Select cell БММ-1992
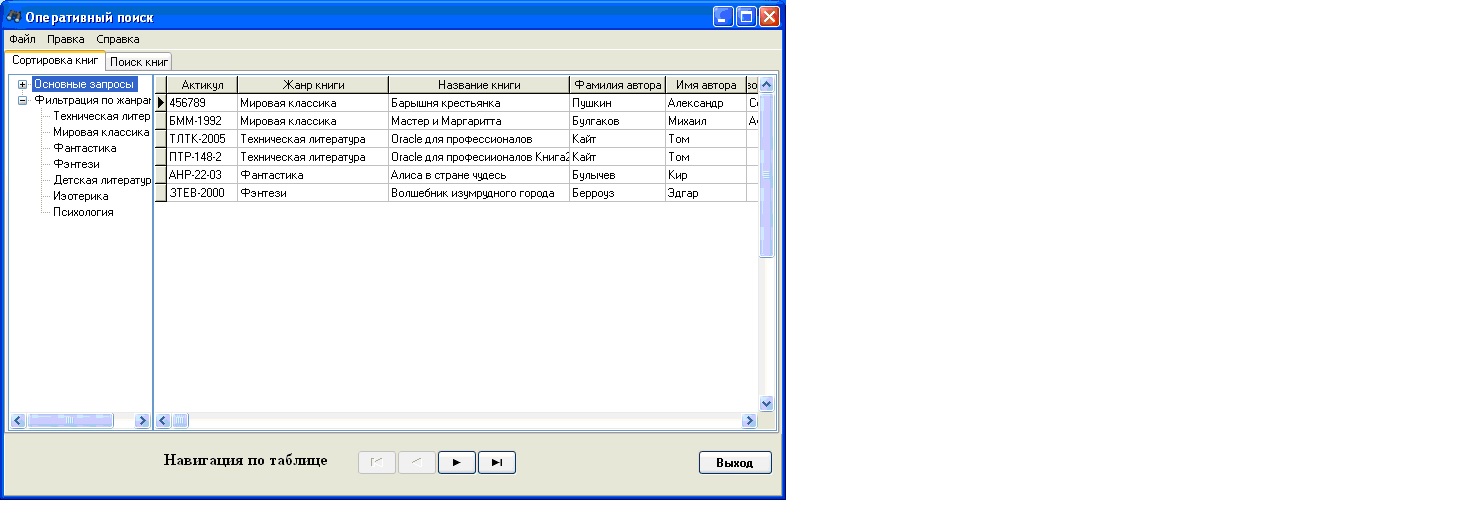 (202, 121)
